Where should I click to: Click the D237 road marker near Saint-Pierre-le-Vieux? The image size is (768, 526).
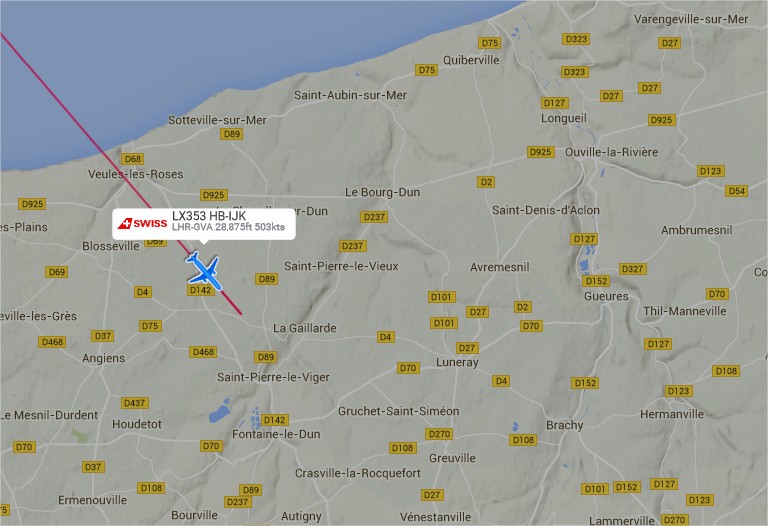point(353,246)
